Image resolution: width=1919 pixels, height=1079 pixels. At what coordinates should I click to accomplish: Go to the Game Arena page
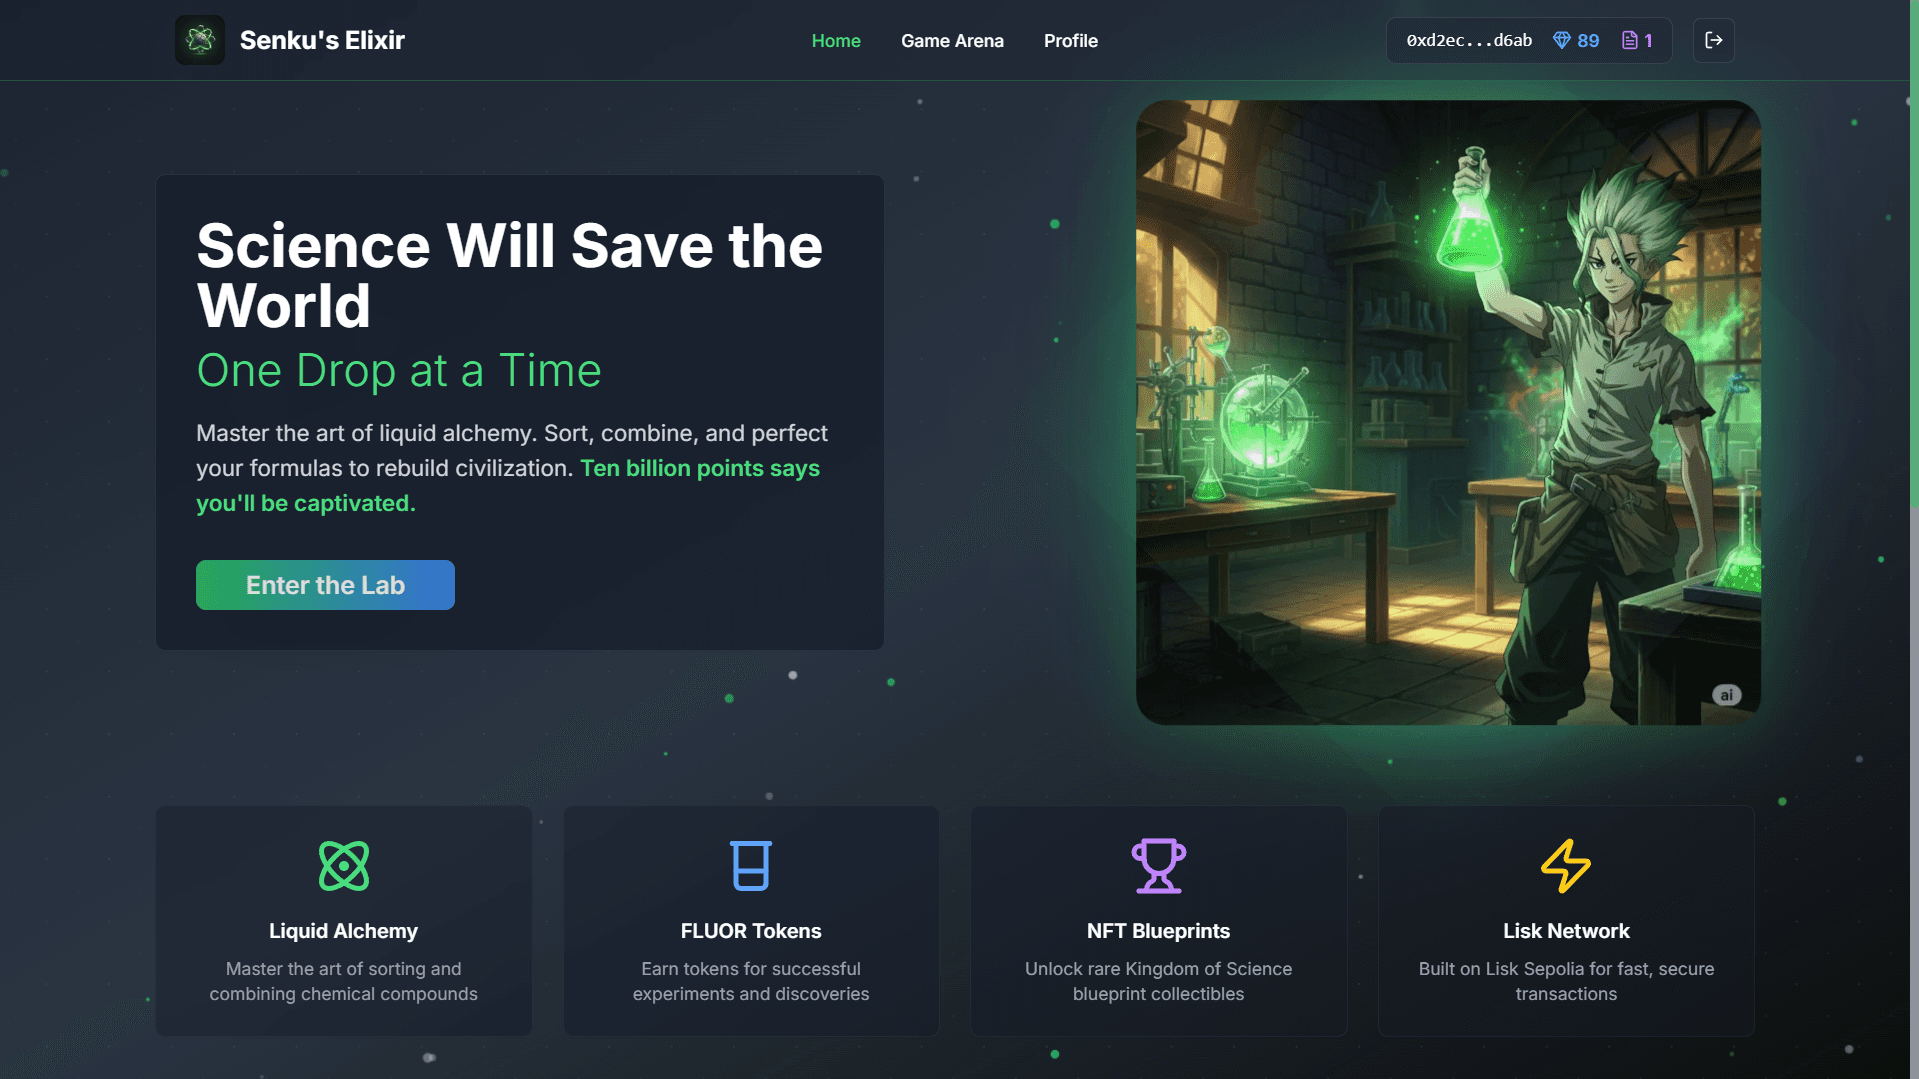pyautogui.click(x=952, y=41)
